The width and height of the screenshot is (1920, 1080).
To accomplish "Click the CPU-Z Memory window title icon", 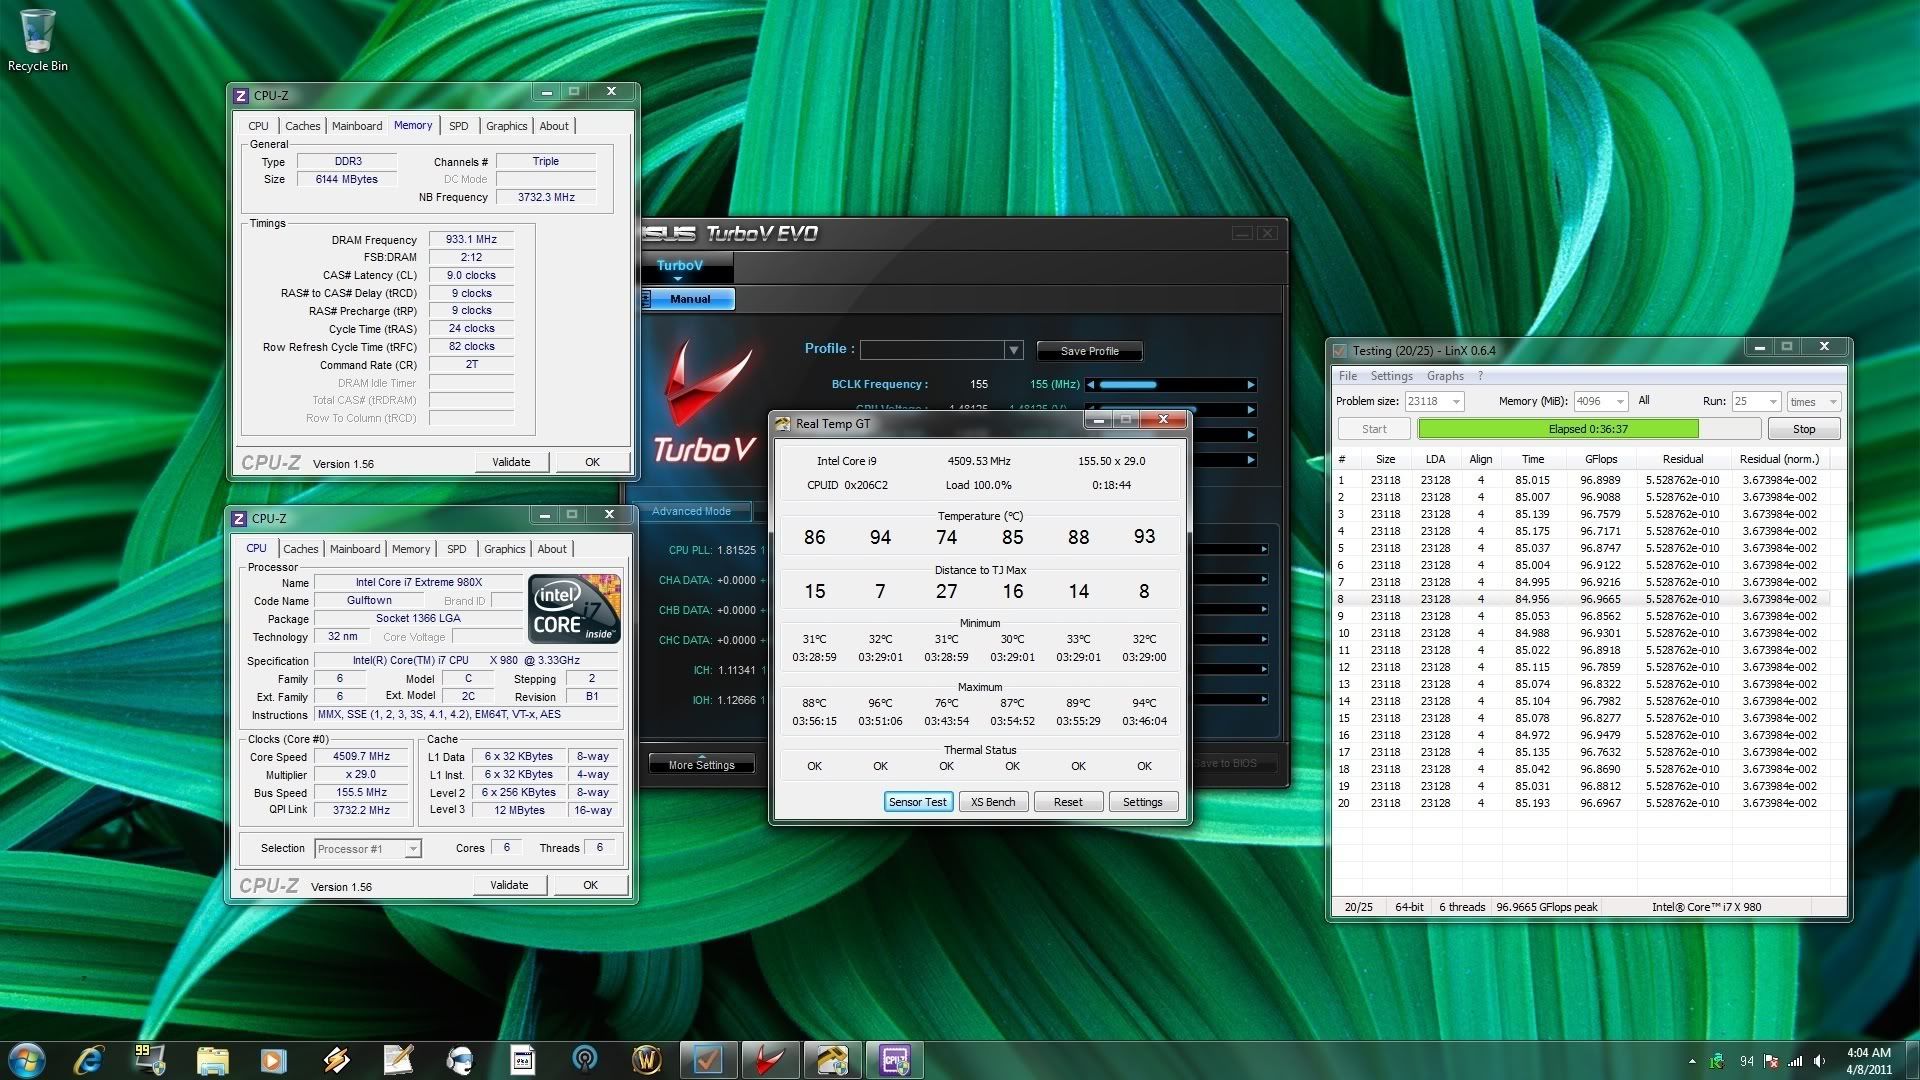I will point(241,96).
